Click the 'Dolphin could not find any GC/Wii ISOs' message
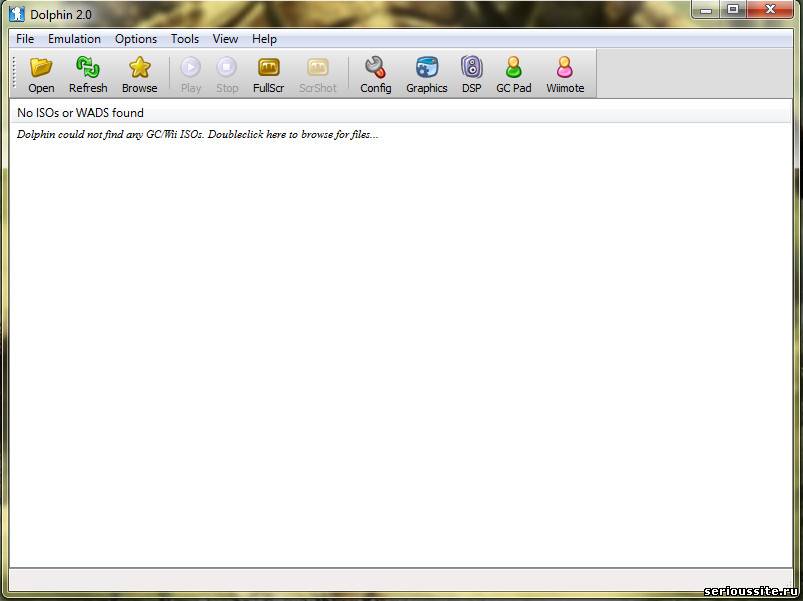803x601 pixels. (x=197, y=135)
